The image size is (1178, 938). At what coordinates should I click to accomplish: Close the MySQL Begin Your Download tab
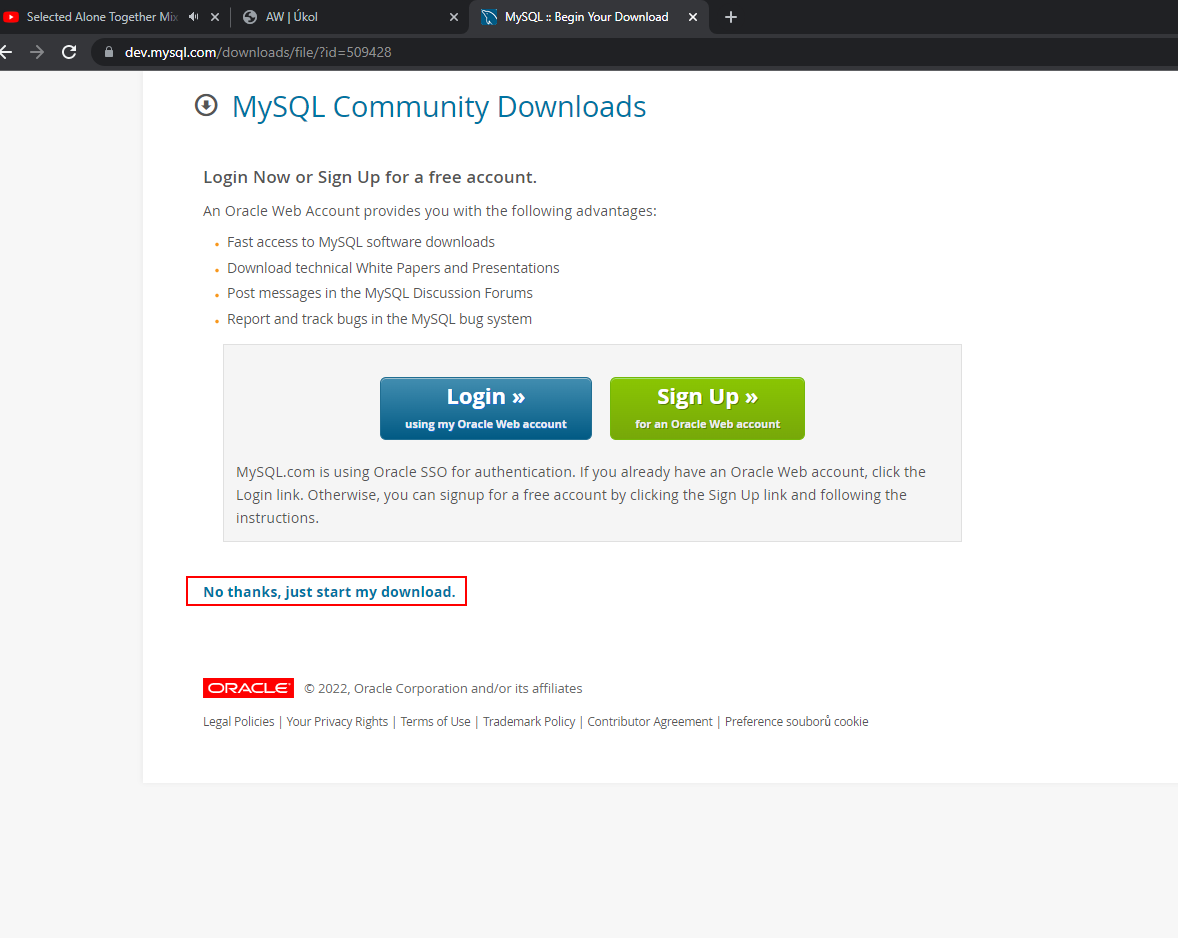[693, 17]
